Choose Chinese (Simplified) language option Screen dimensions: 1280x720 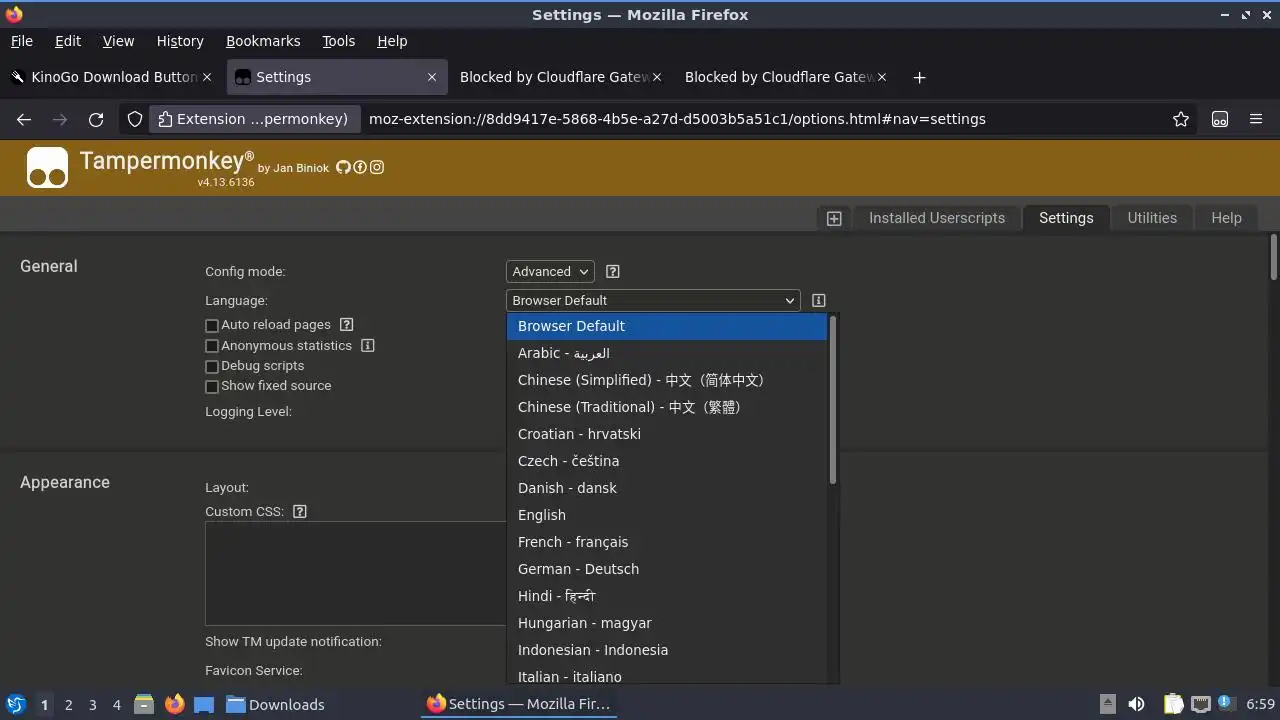pyautogui.click(x=667, y=380)
